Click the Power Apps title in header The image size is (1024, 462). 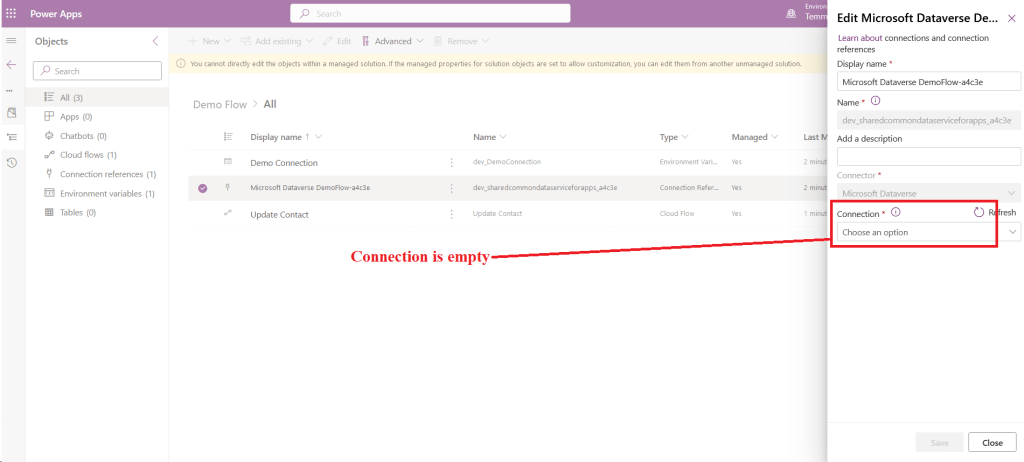tap(56, 14)
